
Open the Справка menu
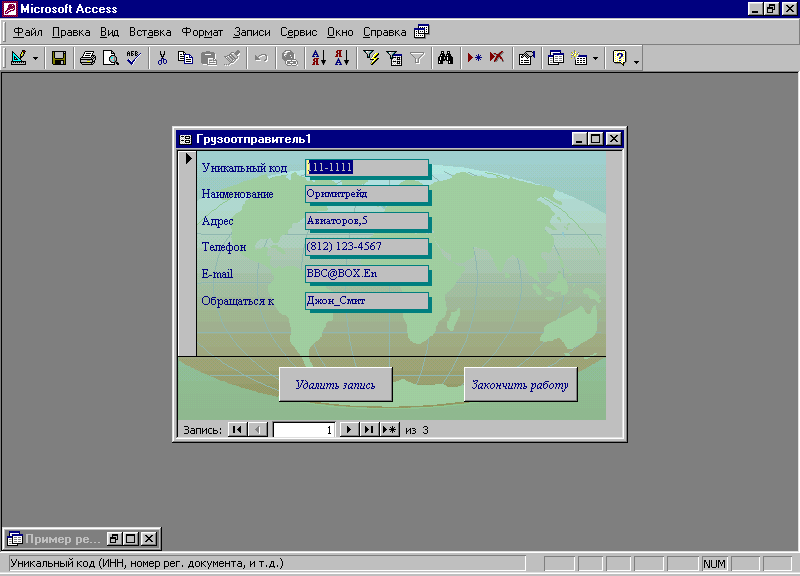[384, 32]
